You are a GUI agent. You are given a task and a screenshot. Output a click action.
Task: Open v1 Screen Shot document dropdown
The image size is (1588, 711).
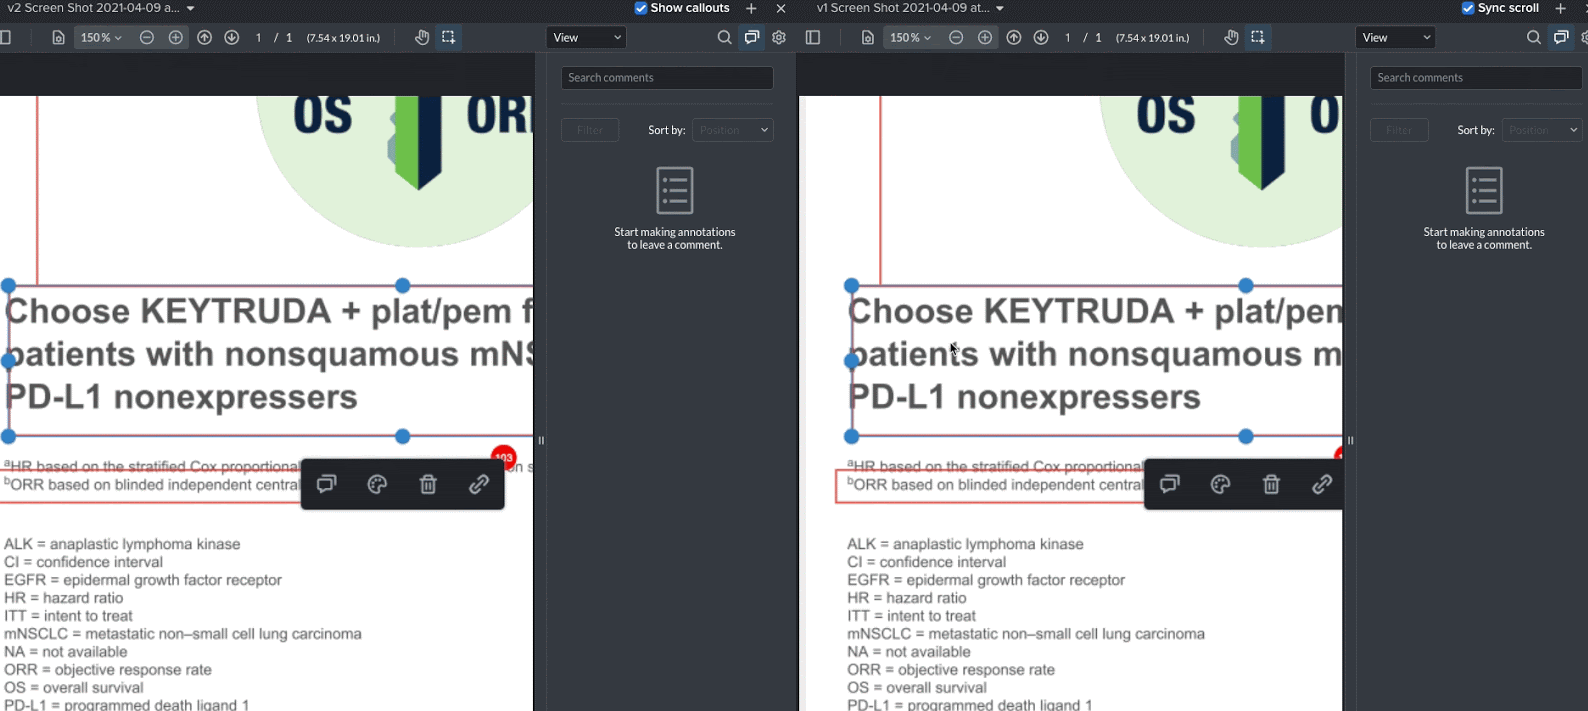pos(999,8)
